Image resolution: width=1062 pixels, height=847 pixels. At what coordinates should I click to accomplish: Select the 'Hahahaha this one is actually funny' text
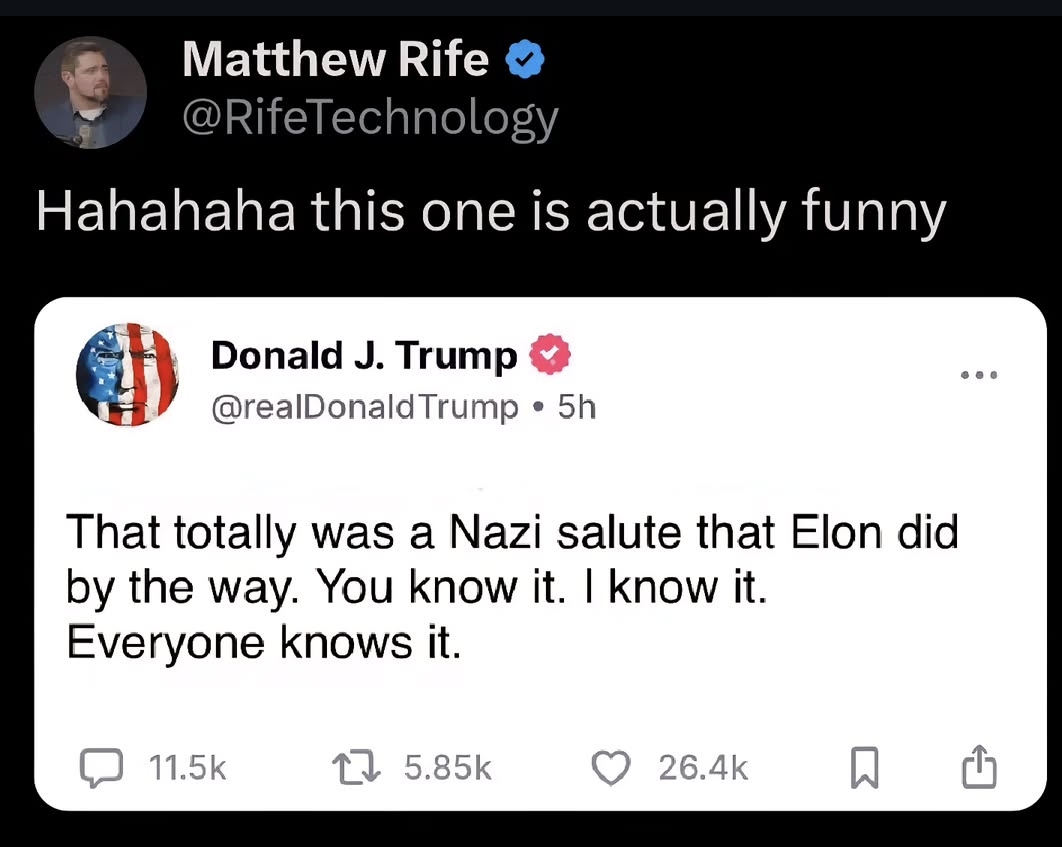point(490,212)
